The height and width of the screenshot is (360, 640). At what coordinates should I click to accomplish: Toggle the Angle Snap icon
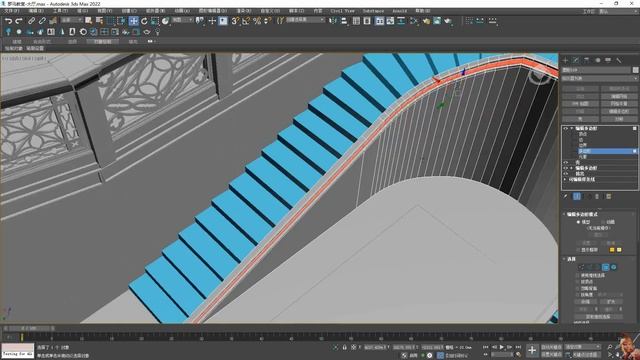coord(246,20)
